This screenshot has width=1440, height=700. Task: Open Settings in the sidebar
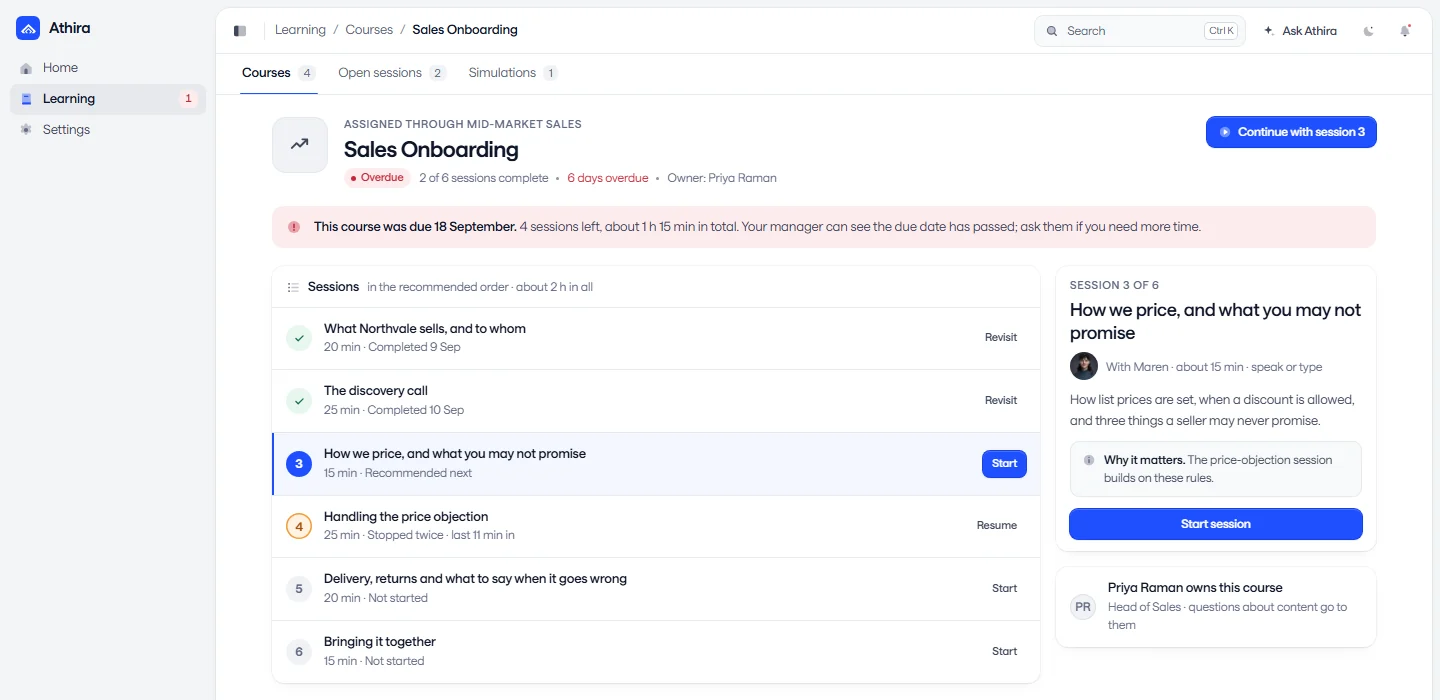click(108, 130)
